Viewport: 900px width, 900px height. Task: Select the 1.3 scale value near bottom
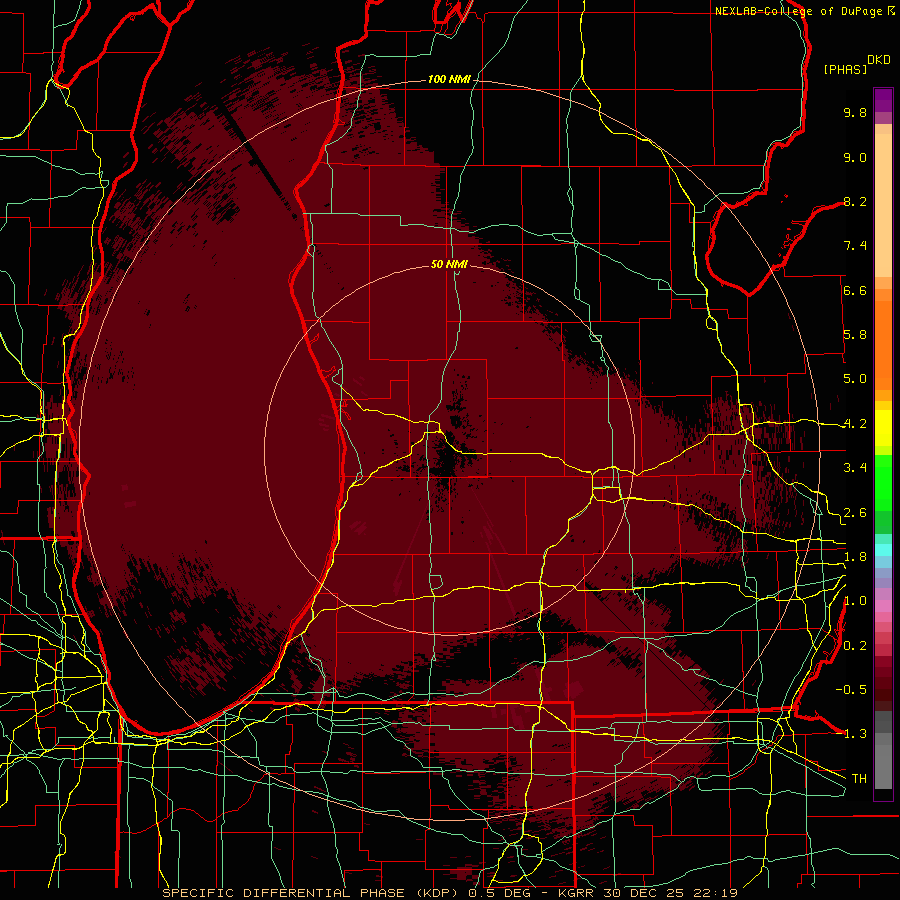[855, 734]
